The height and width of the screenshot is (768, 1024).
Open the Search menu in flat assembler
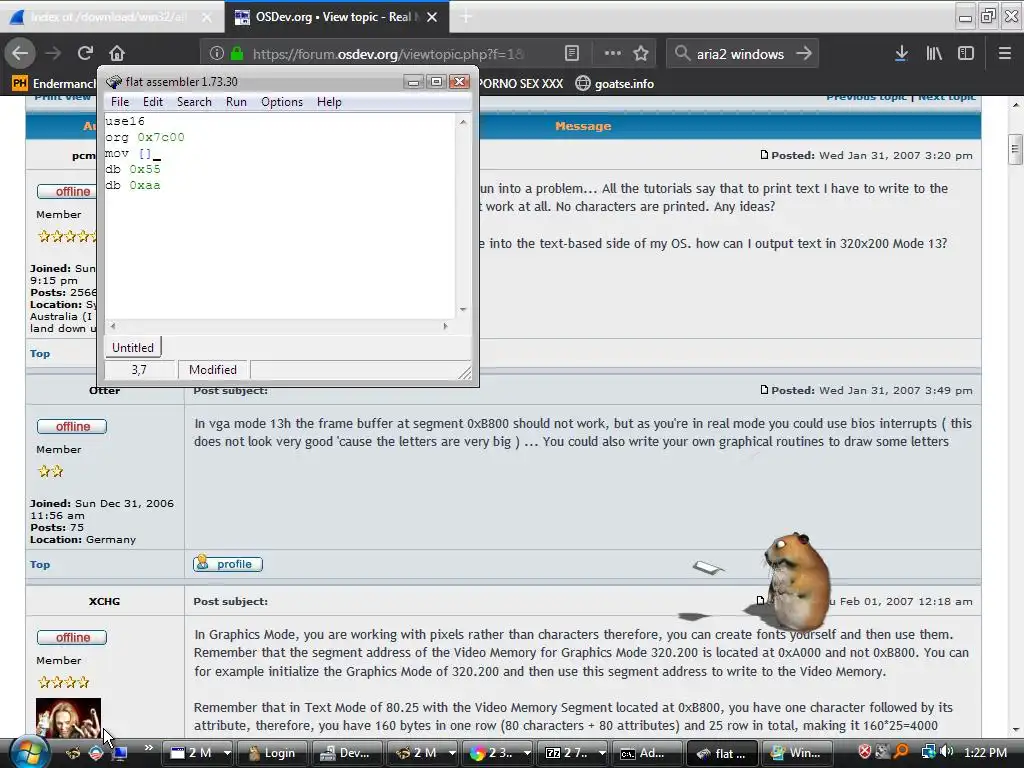194,102
